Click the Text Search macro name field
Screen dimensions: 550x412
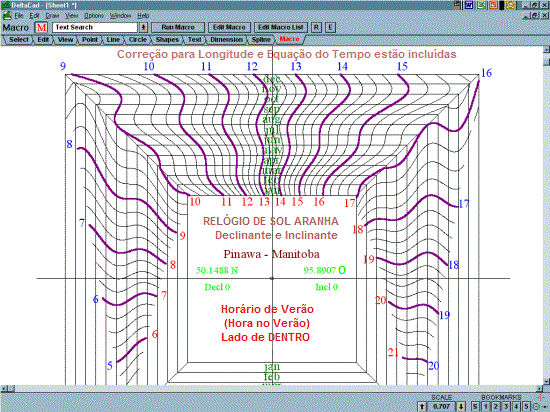pos(95,27)
